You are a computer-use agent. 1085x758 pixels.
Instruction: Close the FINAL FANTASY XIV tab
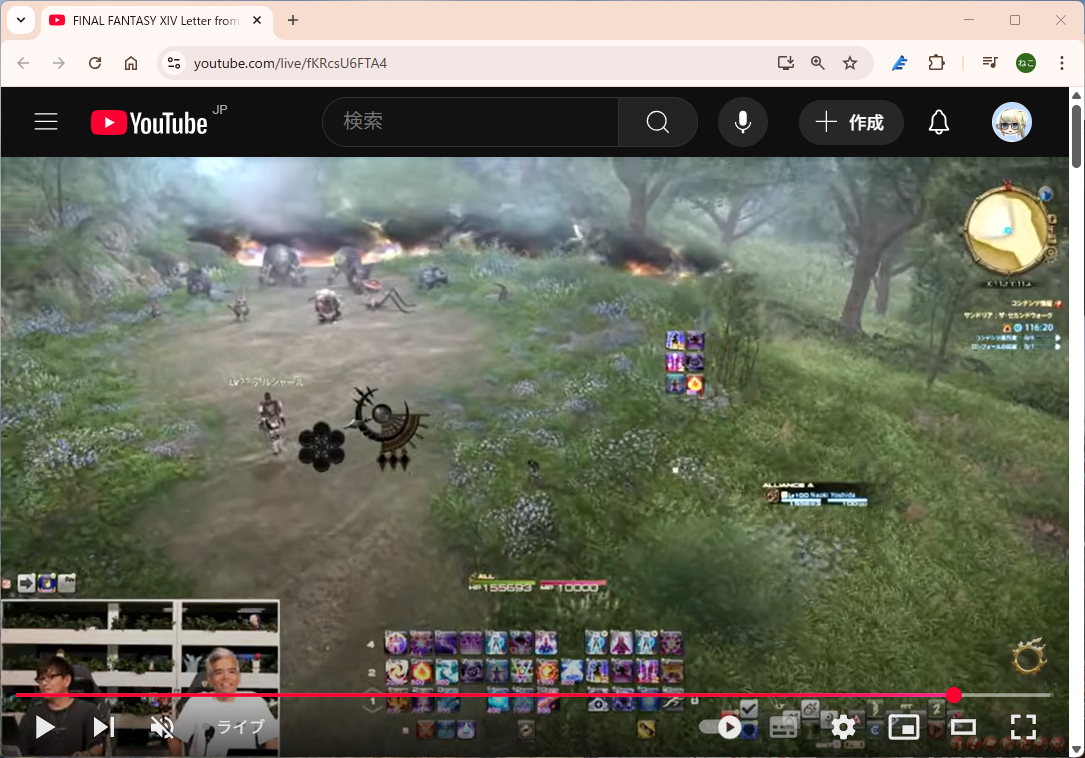point(257,20)
